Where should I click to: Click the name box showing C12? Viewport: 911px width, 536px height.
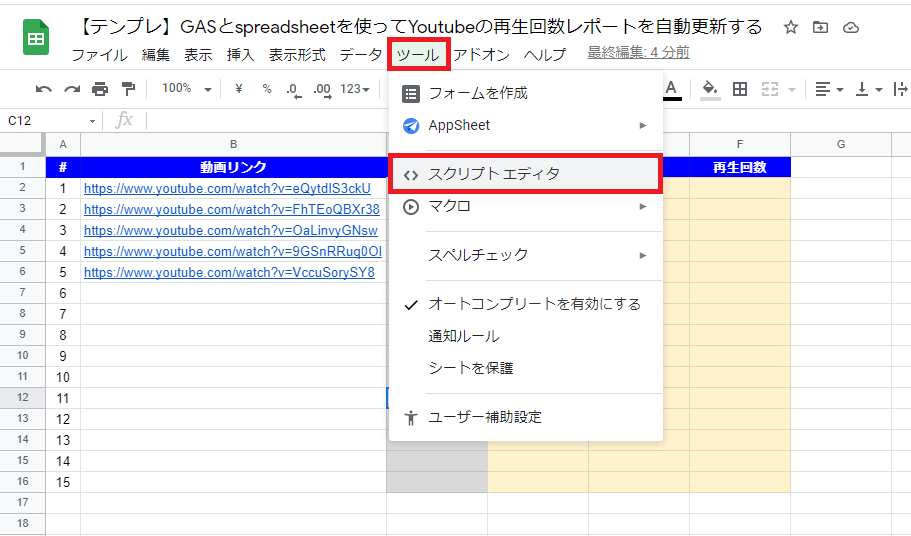45,120
